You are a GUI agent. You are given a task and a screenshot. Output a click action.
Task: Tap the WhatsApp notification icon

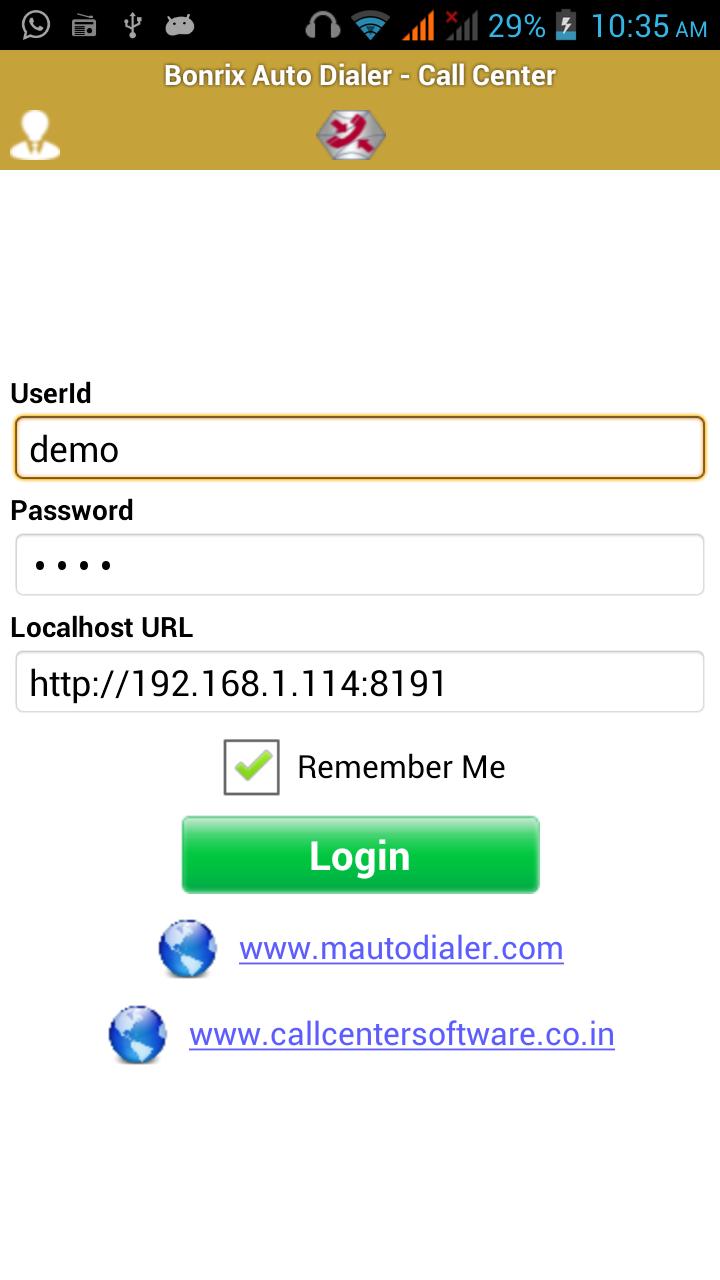pyautogui.click(x=36, y=25)
